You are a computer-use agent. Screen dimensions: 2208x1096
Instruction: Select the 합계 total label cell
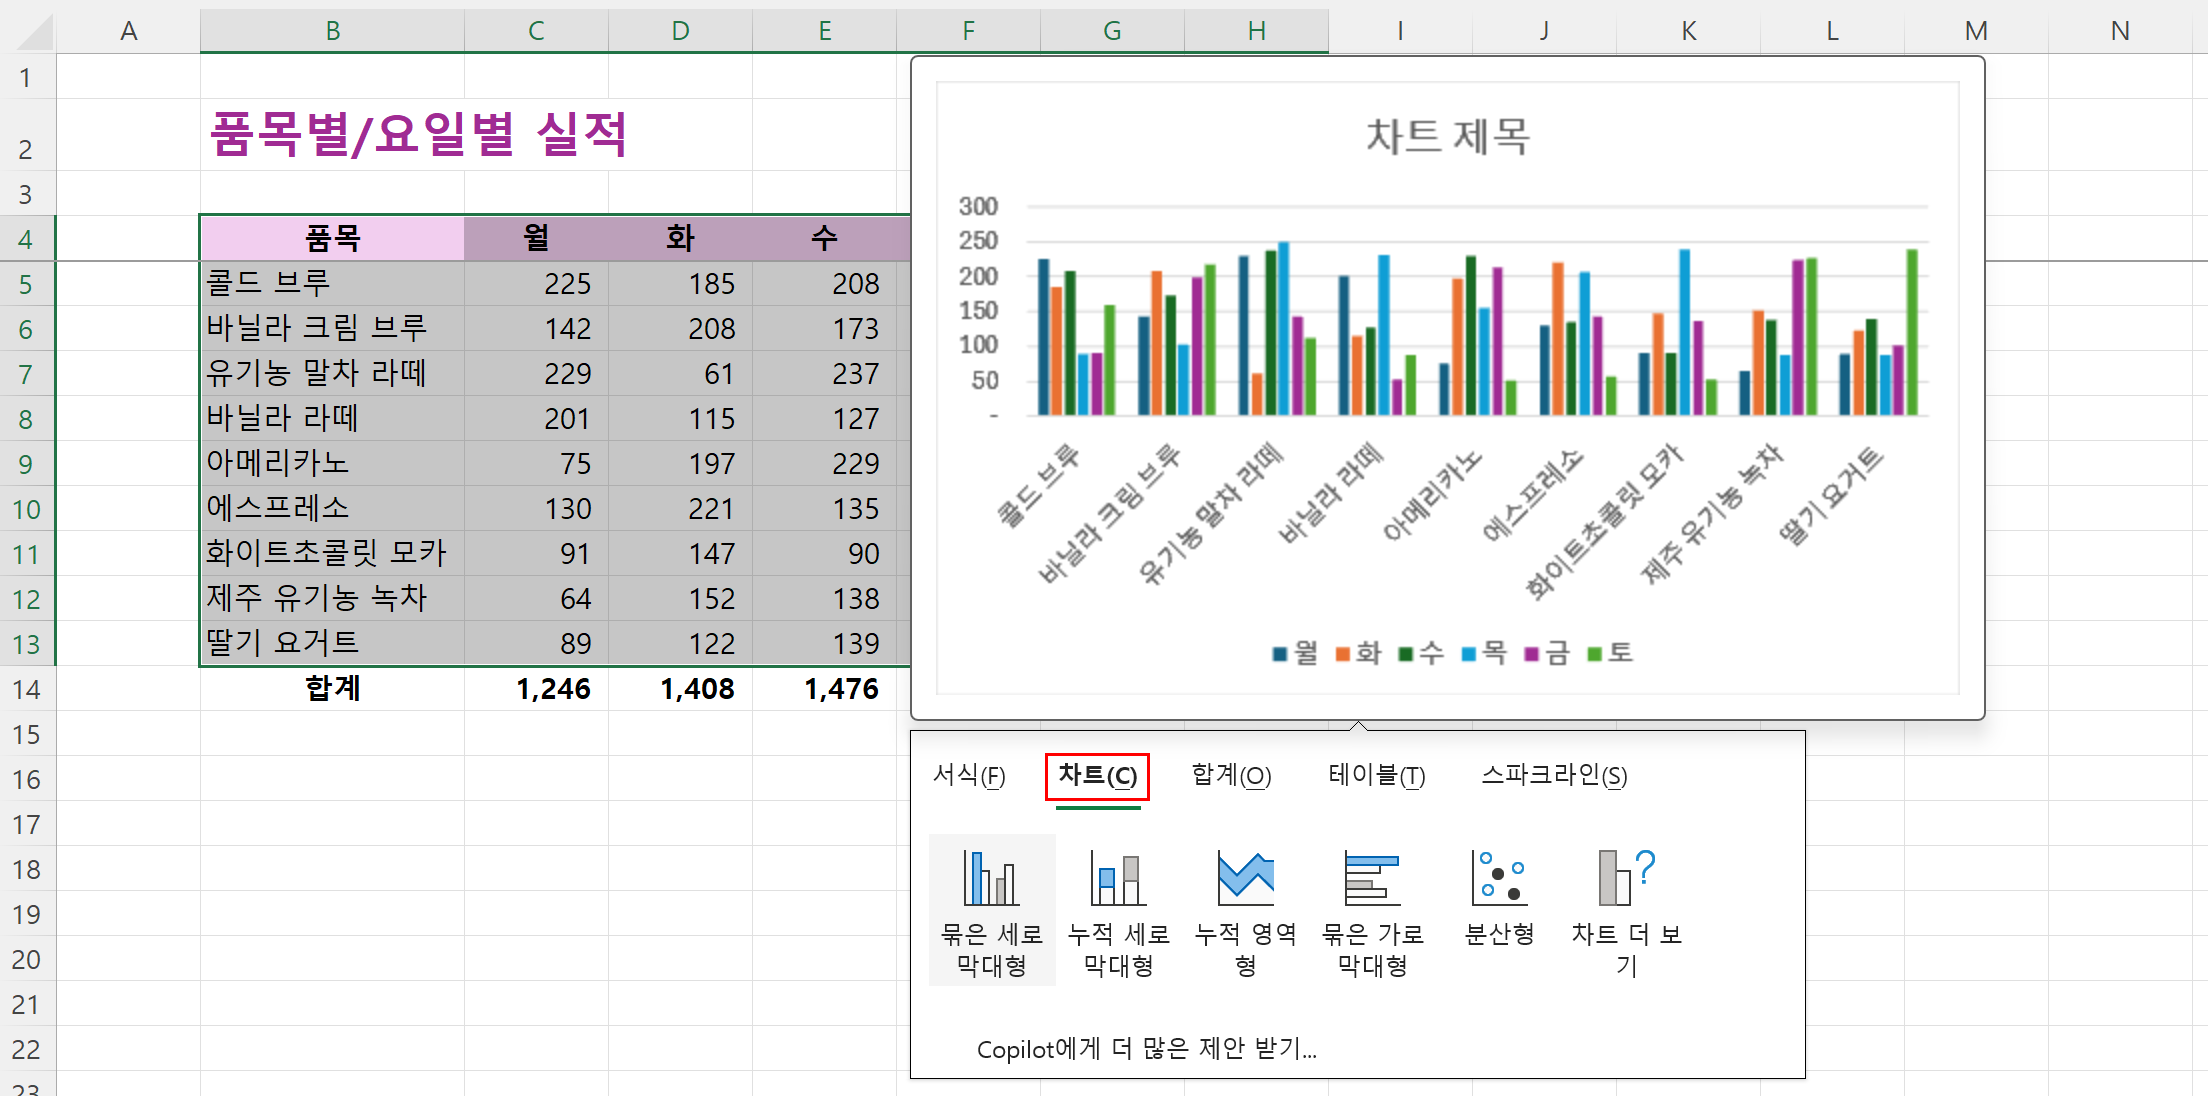332,689
